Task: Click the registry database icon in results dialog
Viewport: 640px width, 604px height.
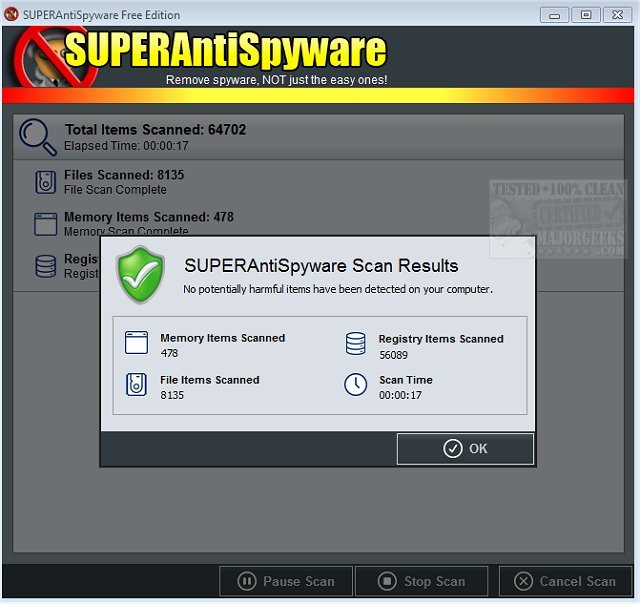Action: [356, 343]
